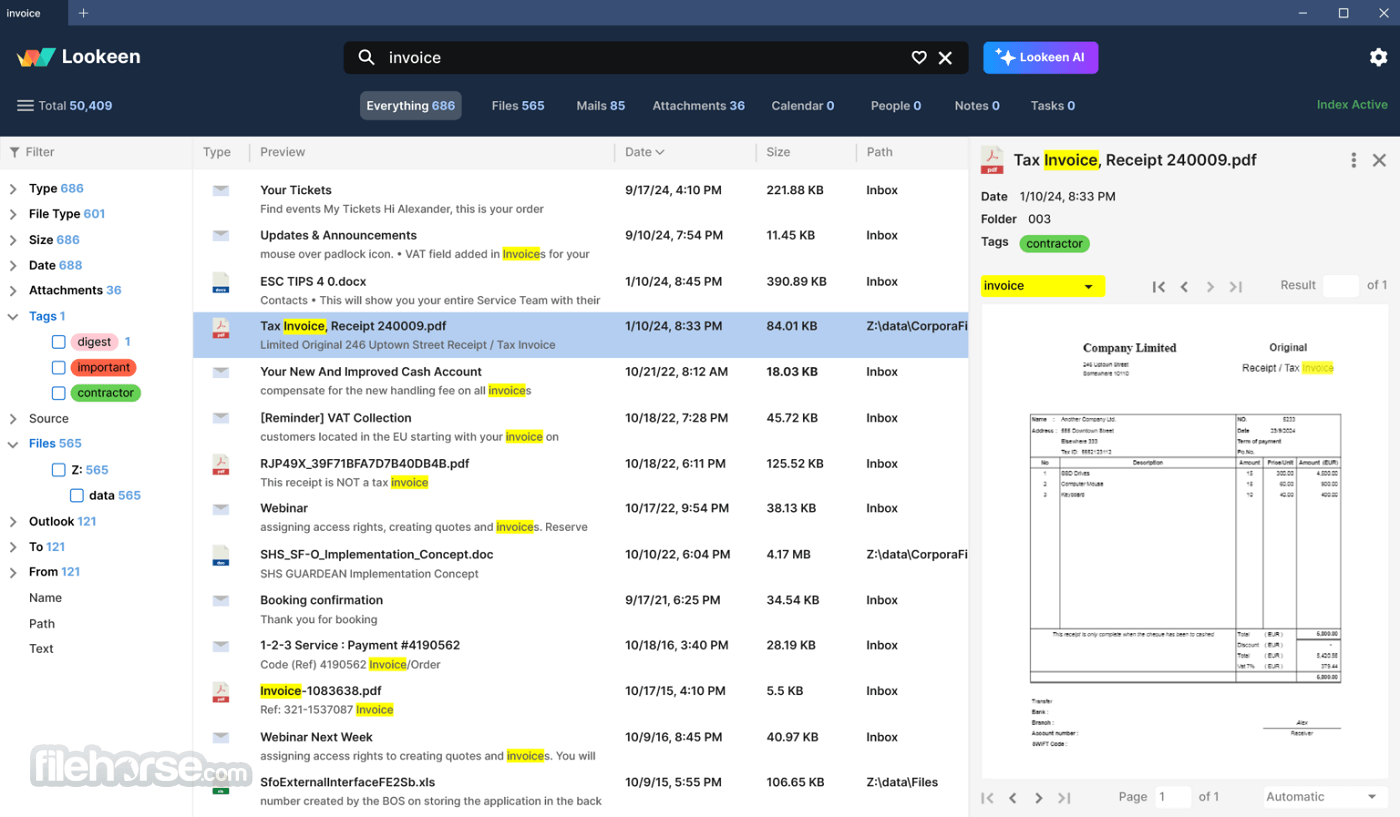The image size is (1400, 817).
Task: Click the mail icon for Your Tickets
Action: [221, 190]
